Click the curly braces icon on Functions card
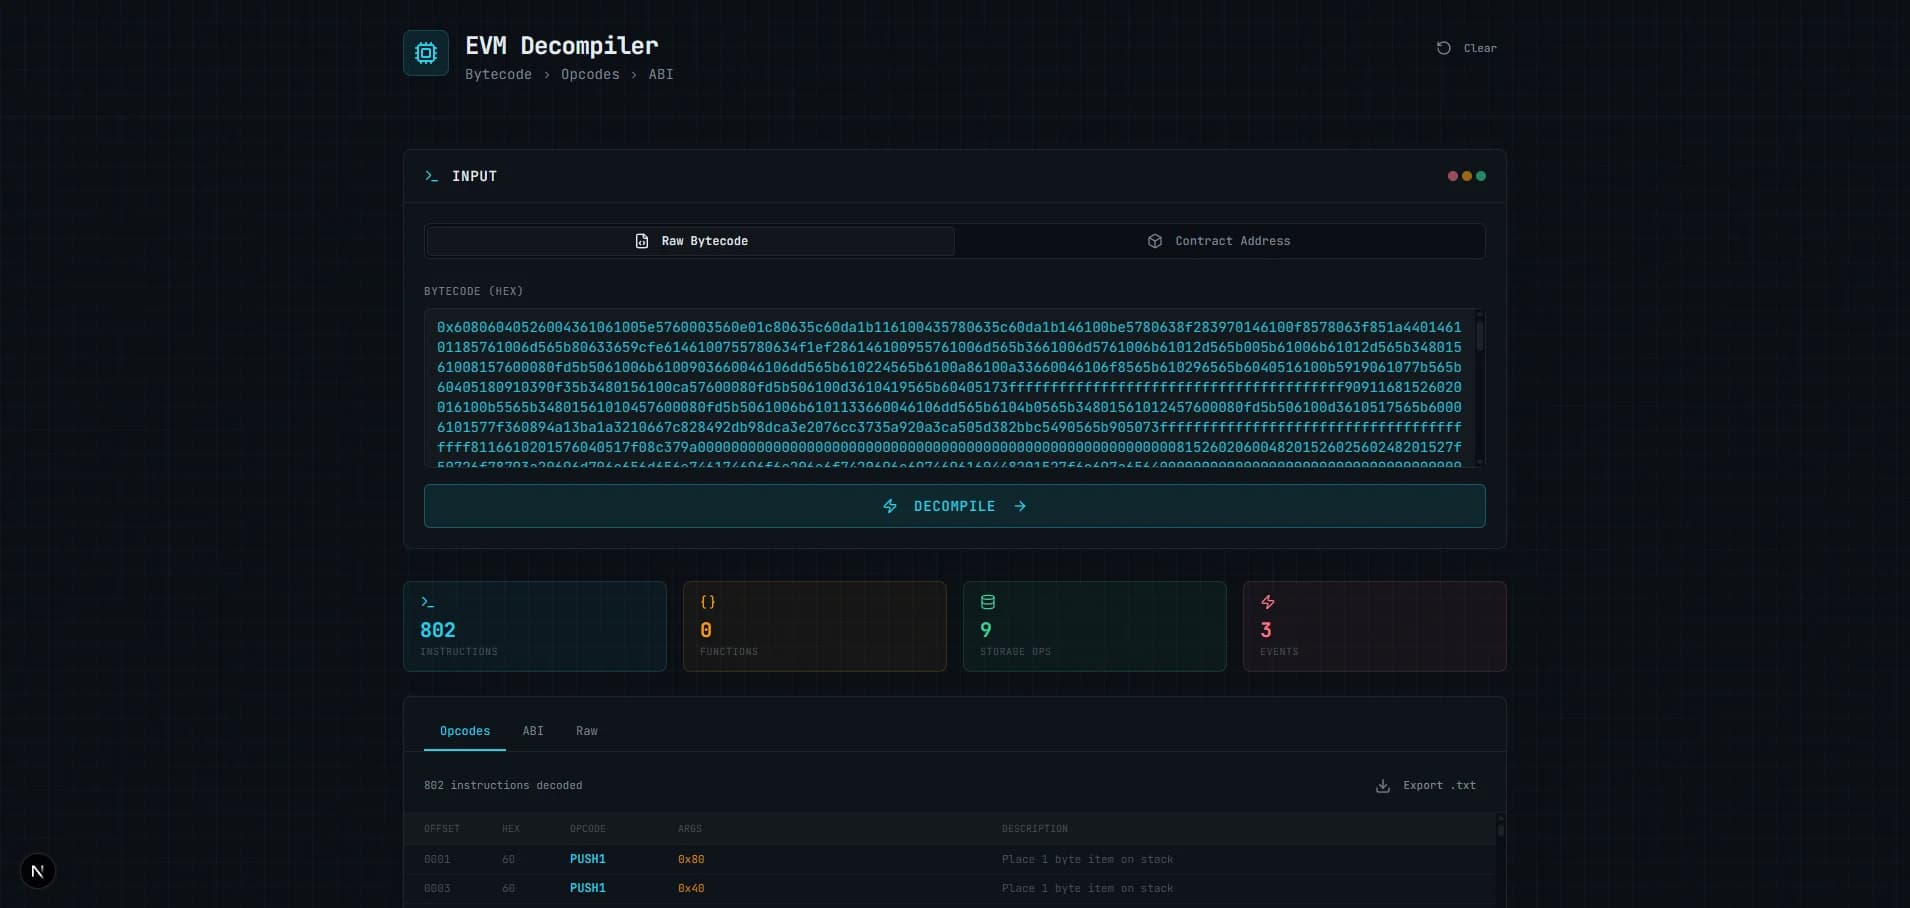 707,602
